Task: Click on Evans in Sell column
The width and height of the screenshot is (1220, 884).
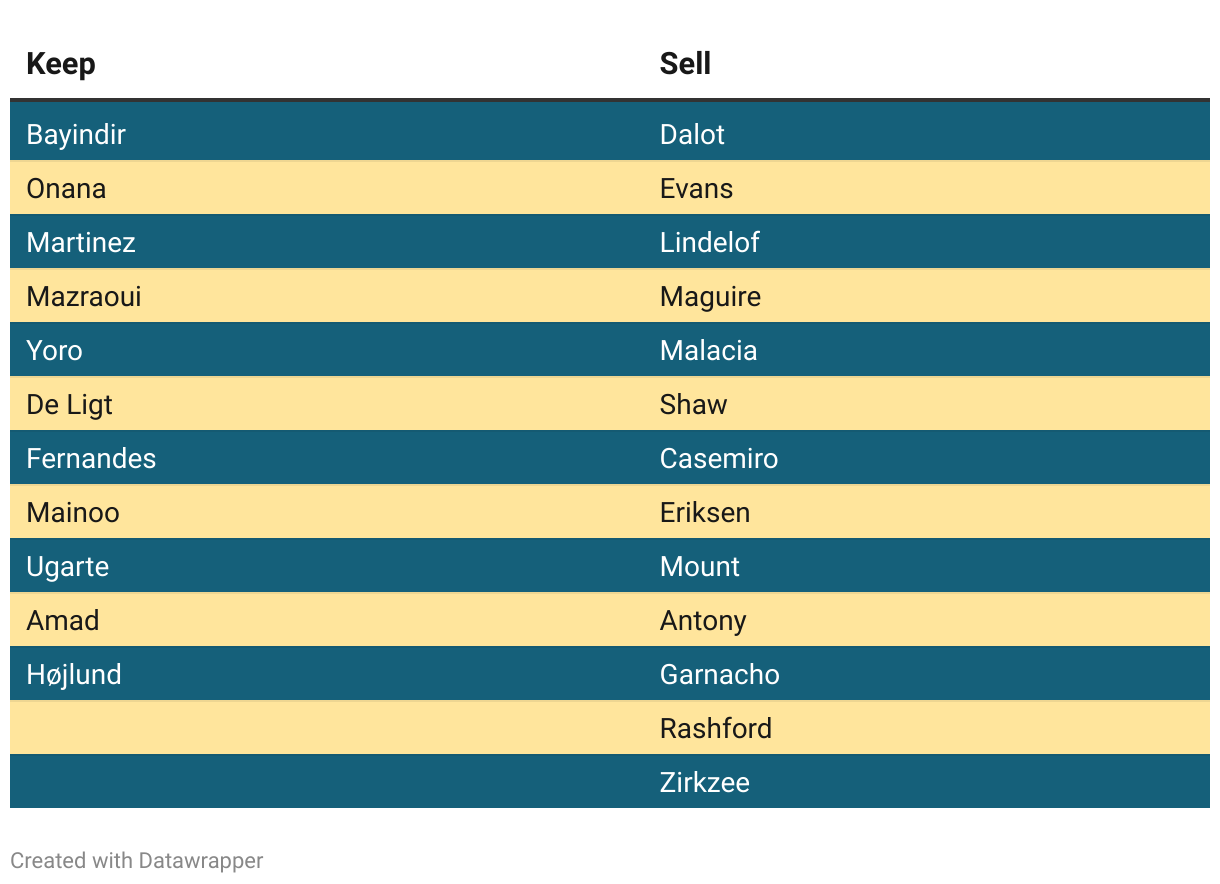Action: click(x=696, y=188)
